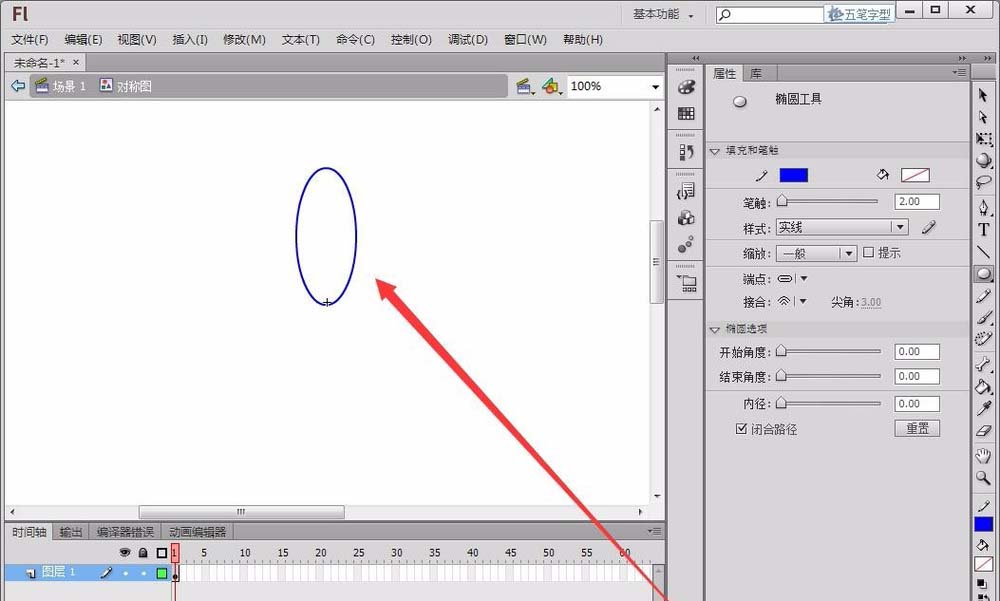Viewport: 1000px width, 601px height.
Task: Open the 基本功能 workspace dropdown
Action: coord(663,14)
